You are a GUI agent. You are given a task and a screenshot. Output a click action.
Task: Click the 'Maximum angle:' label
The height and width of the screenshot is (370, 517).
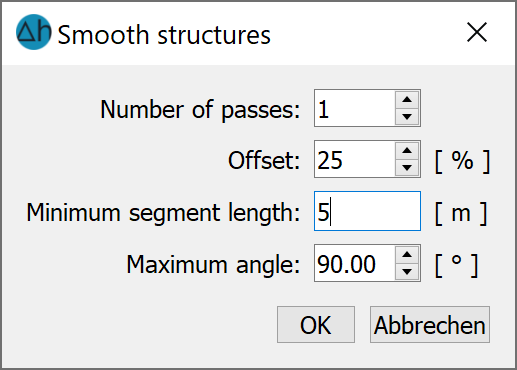pyautogui.click(x=213, y=265)
